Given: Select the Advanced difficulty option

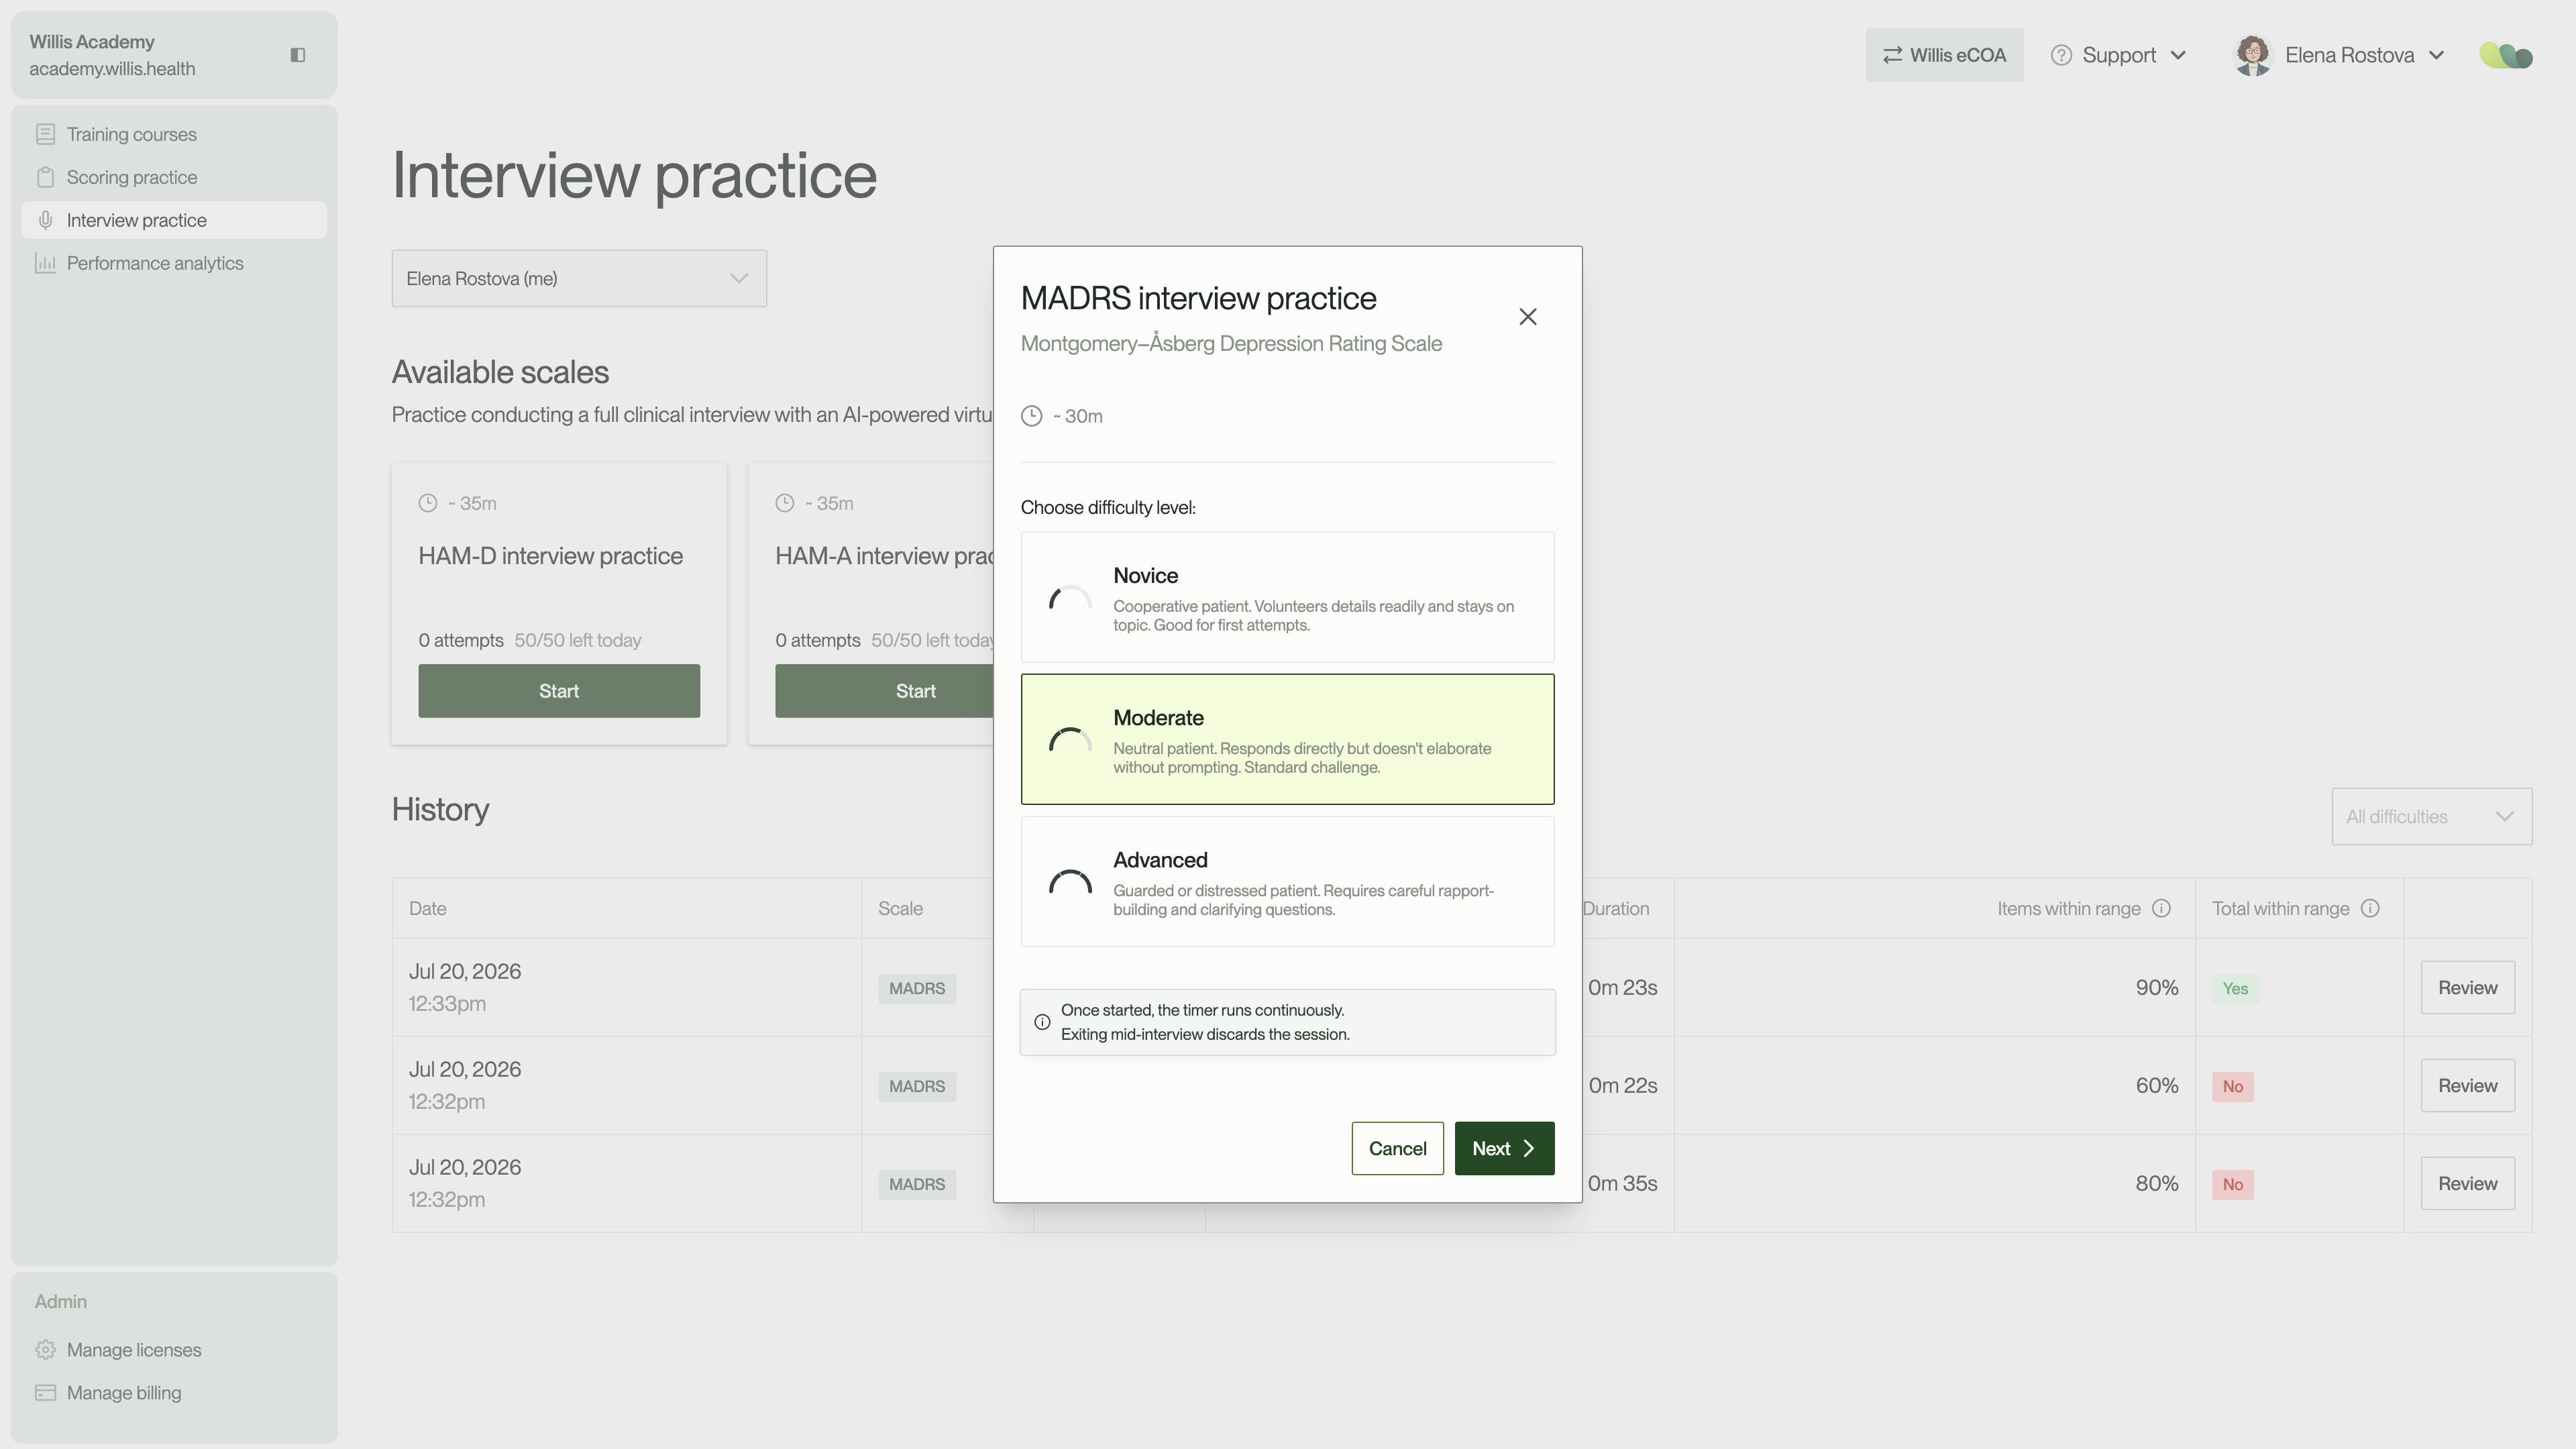Looking at the screenshot, I should [x=1287, y=881].
